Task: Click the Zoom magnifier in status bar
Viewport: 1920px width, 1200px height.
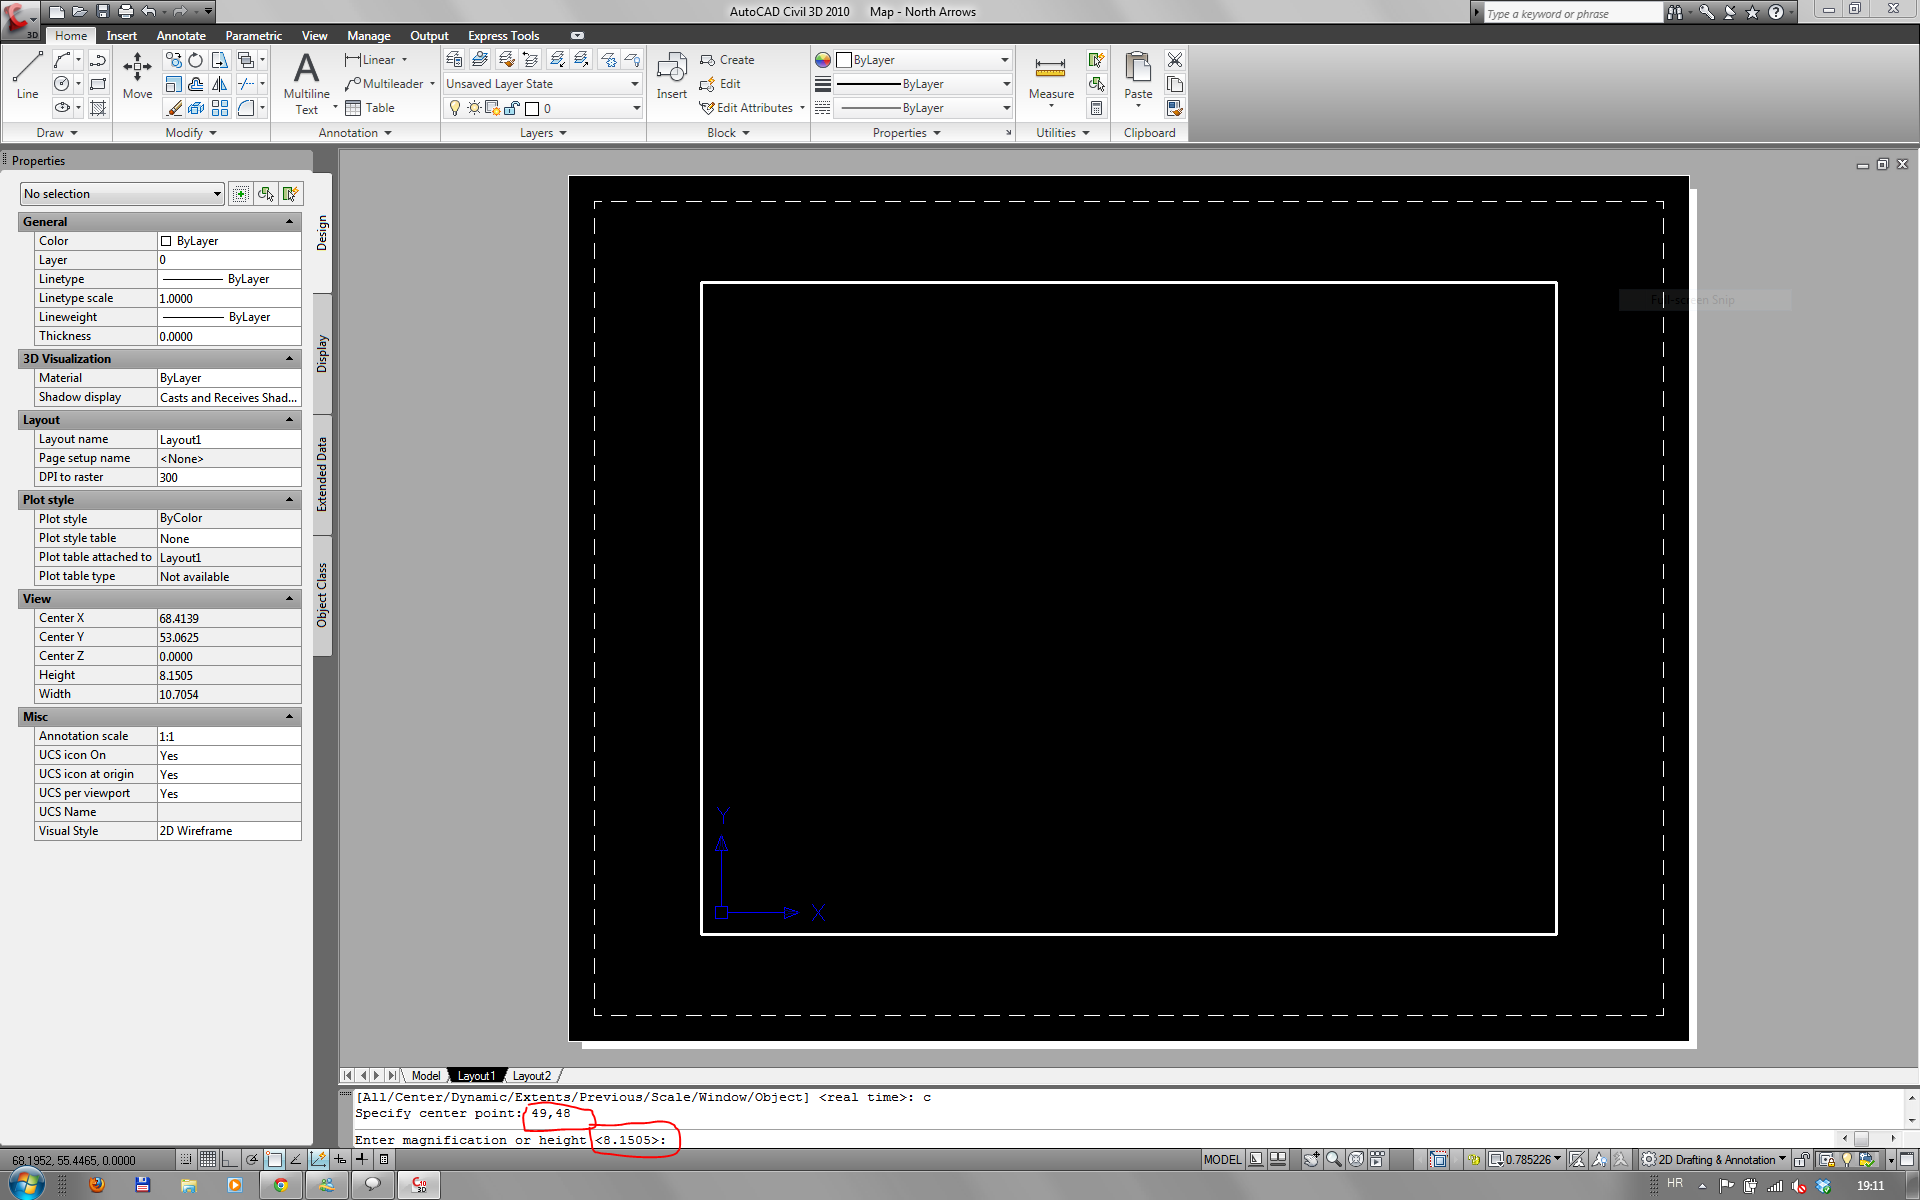Action: pyautogui.click(x=1333, y=1159)
